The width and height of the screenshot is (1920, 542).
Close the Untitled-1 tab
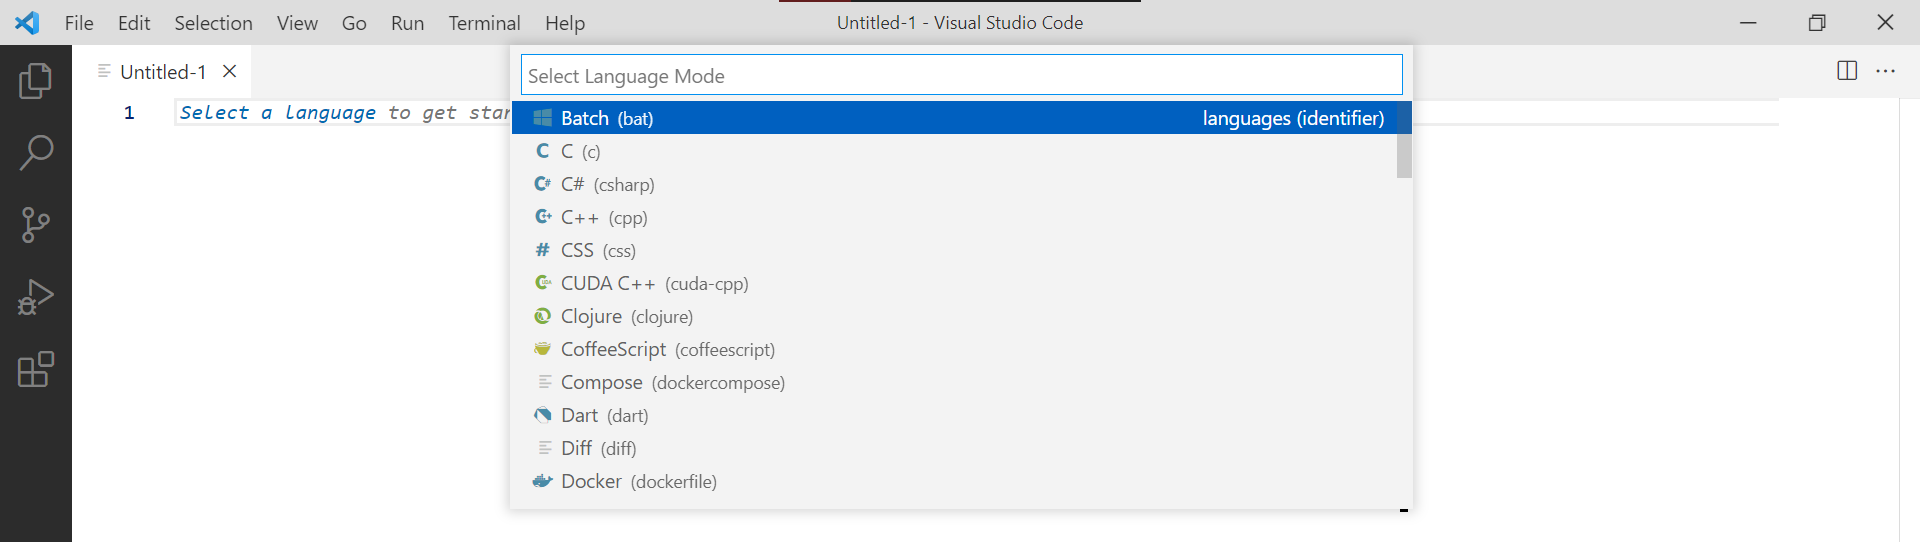tap(229, 71)
